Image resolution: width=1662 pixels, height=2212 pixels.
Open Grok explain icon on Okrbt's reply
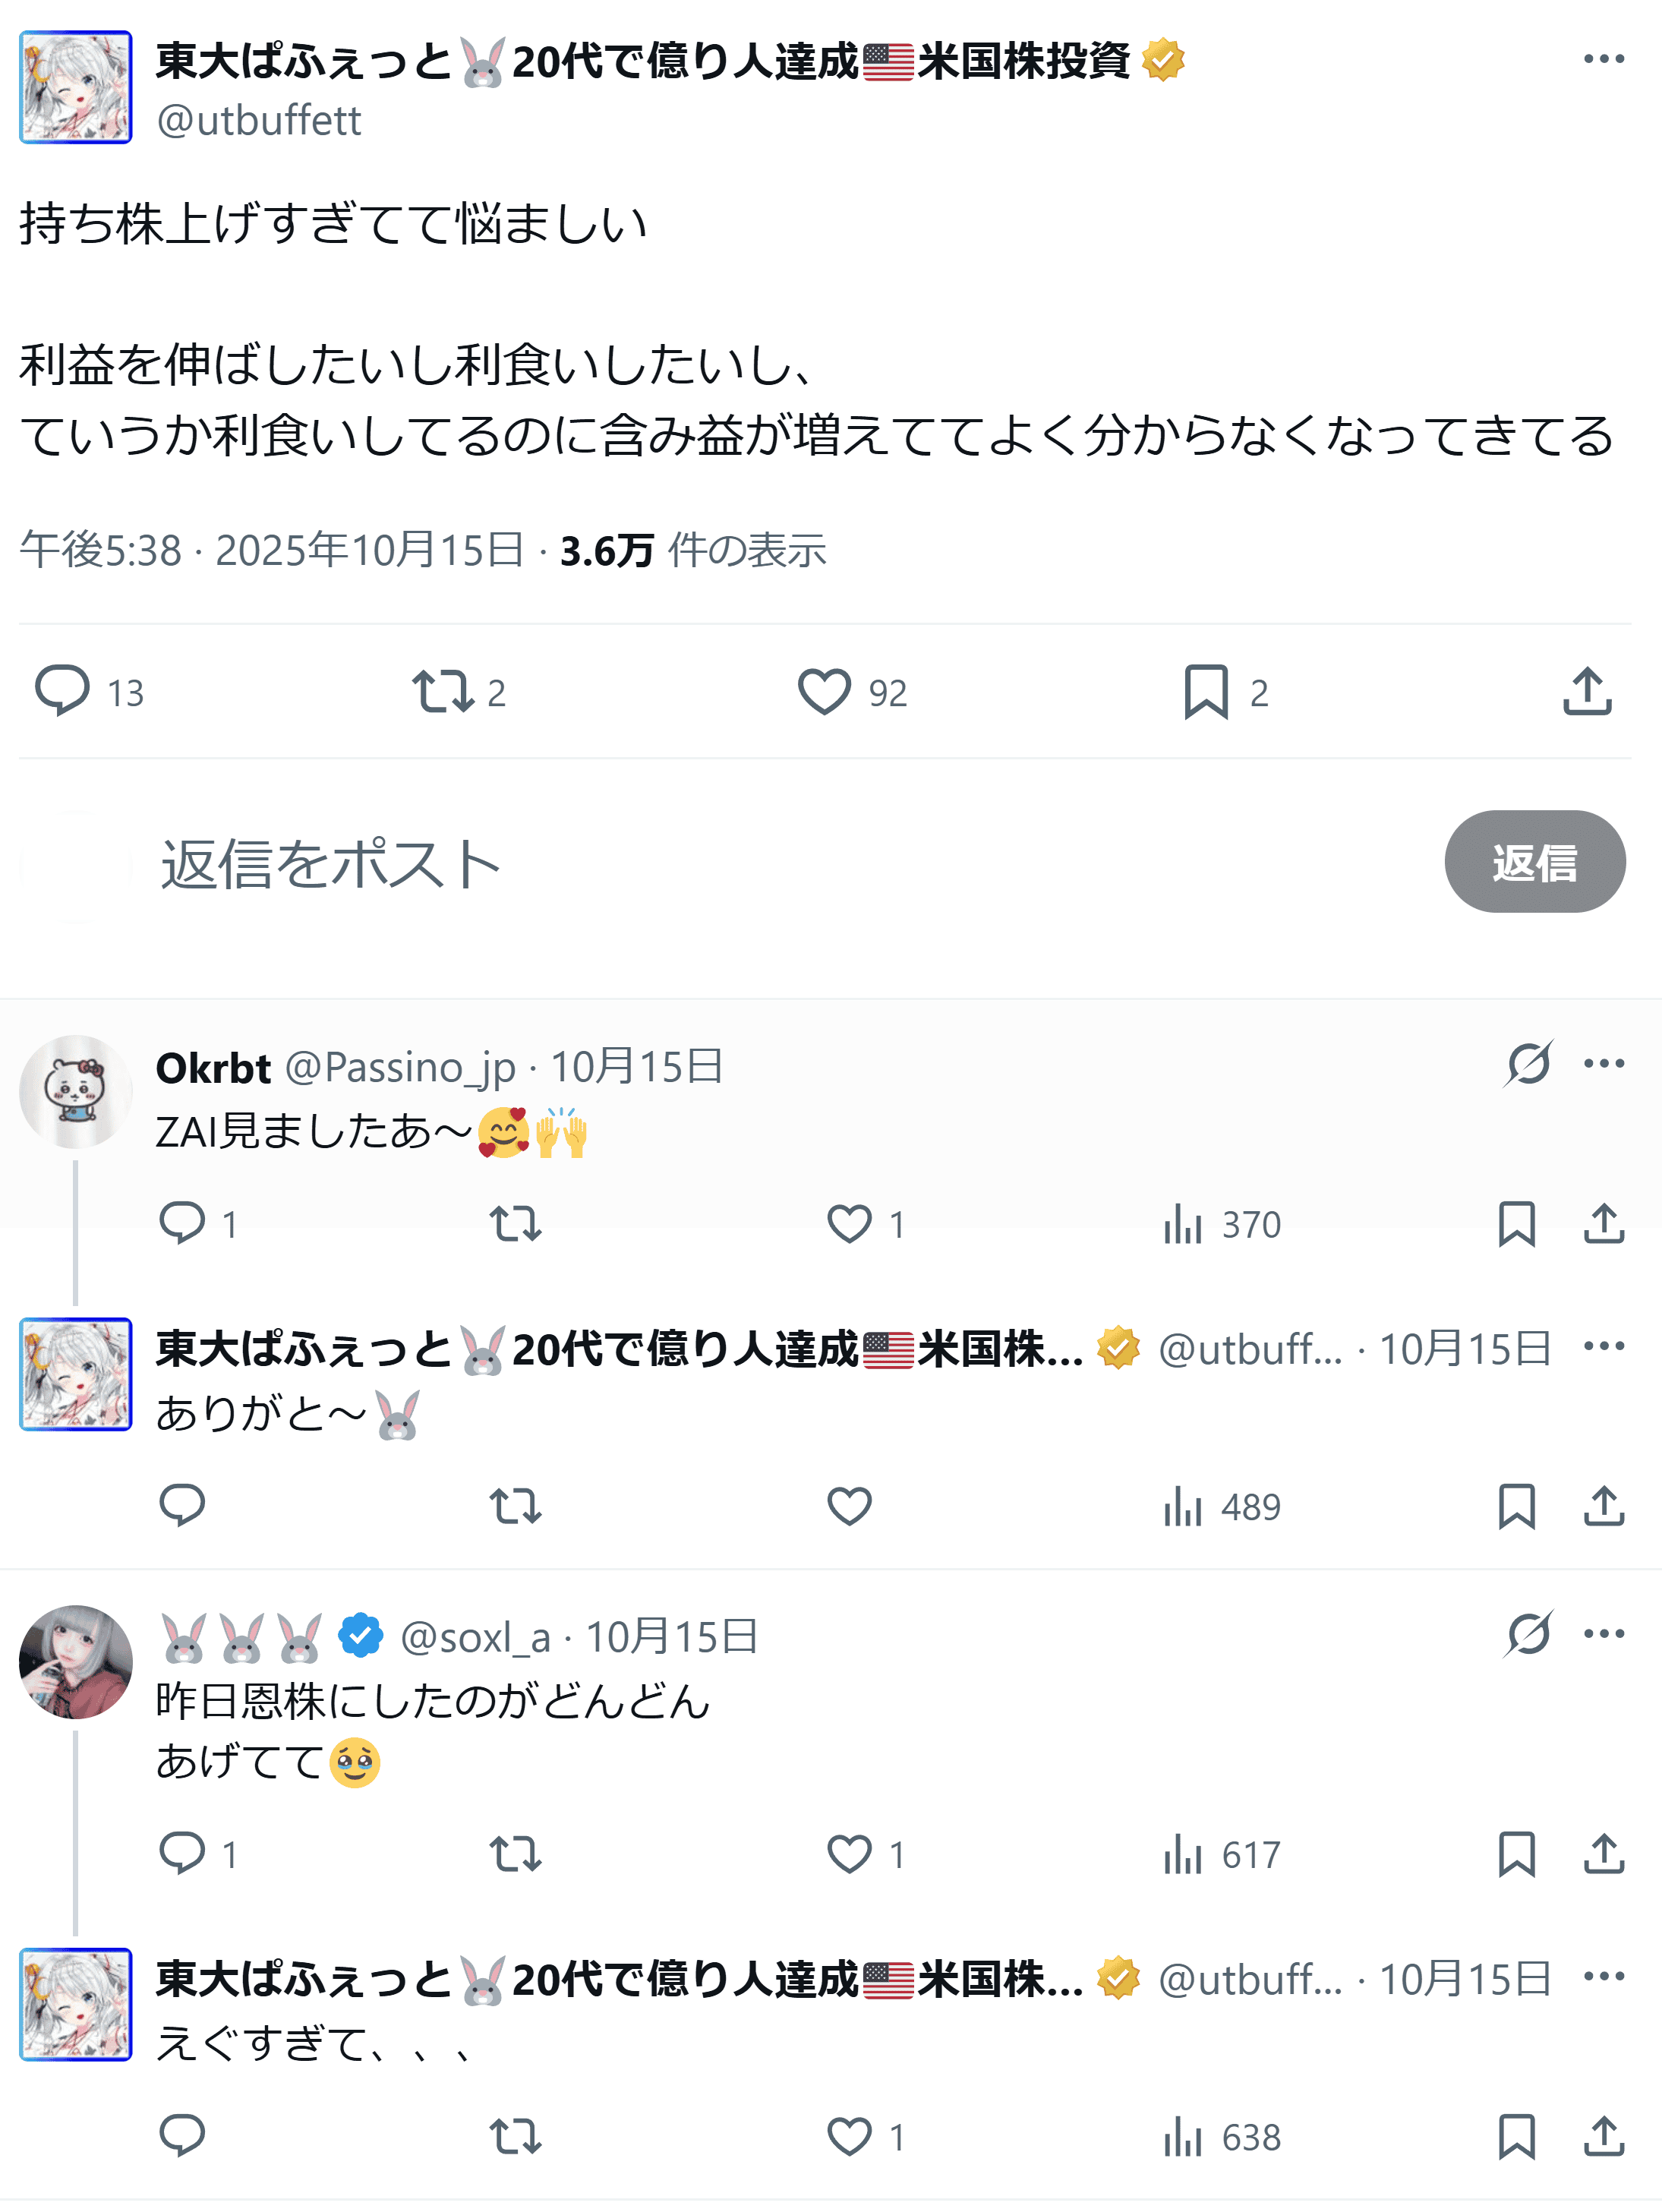pyautogui.click(x=1527, y=1064)
